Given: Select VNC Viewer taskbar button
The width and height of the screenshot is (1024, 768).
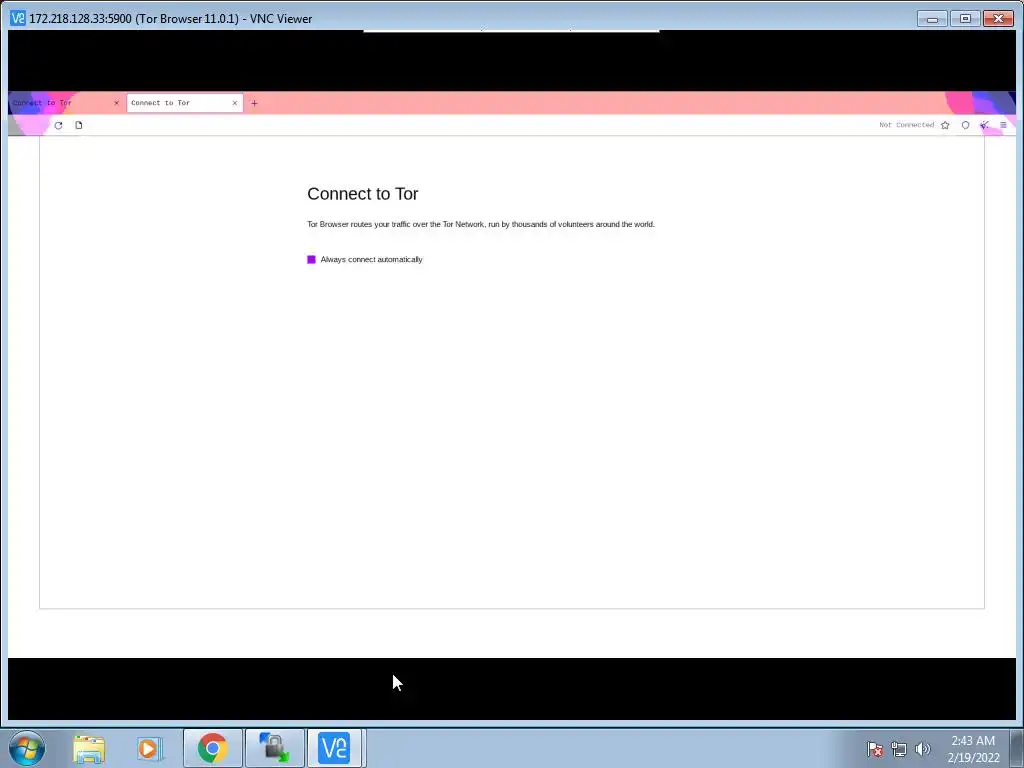Looking at the screenshot, I should click(334, 748).
